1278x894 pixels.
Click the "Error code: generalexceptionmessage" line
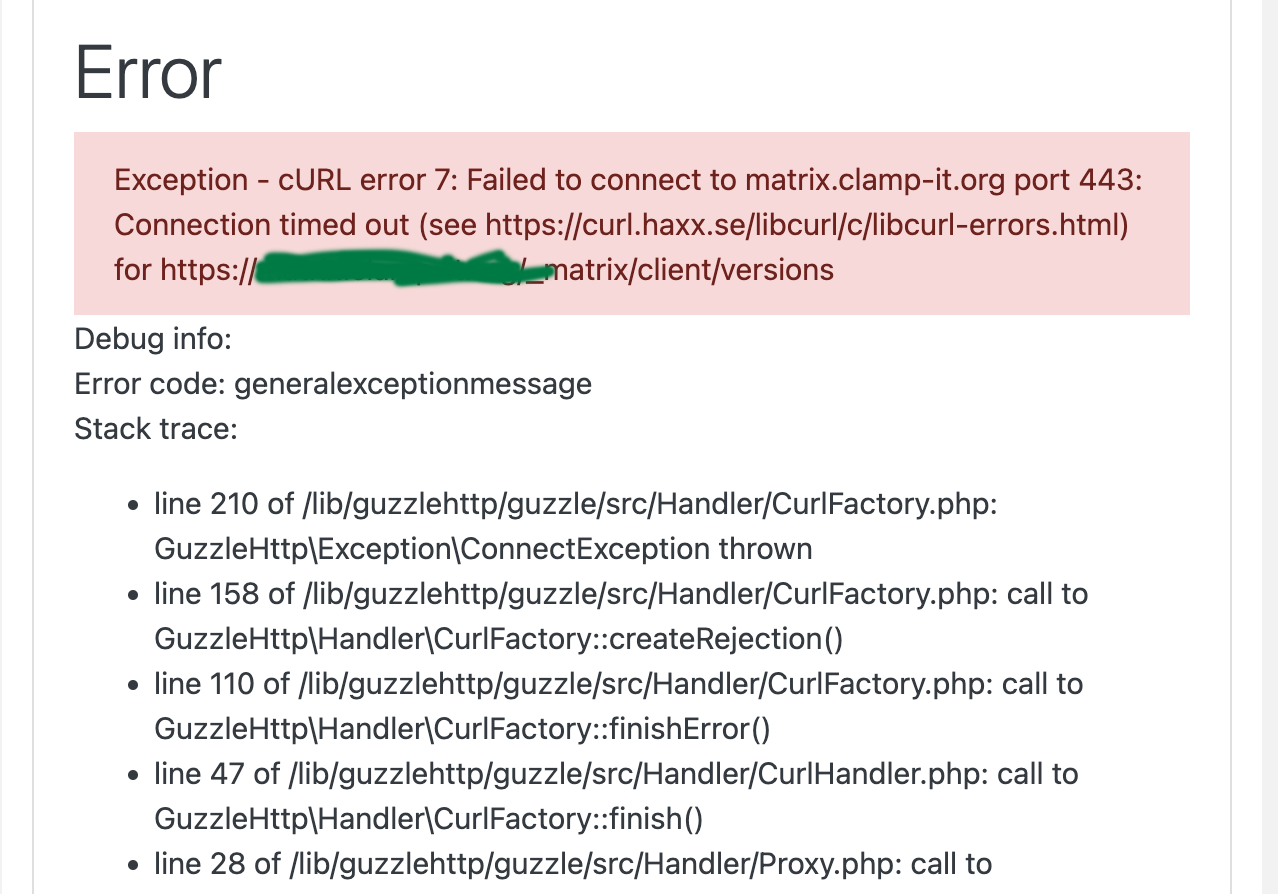pyautogui.click(x=333, y=384)
